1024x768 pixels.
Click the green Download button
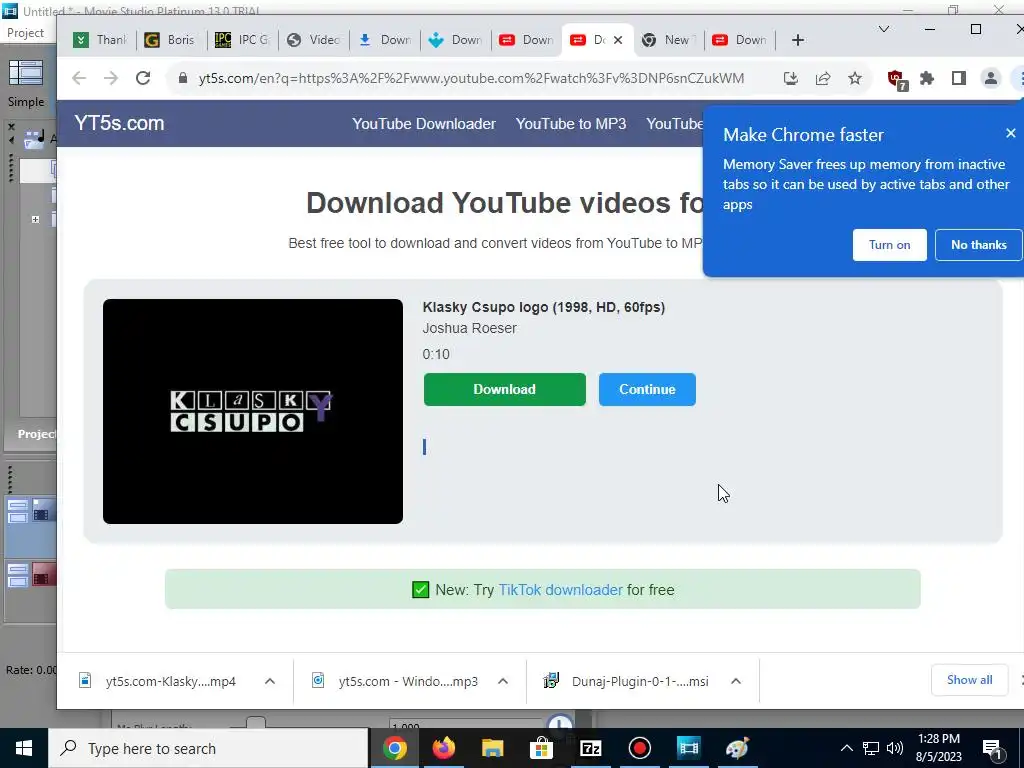click(x=505, y=389)
